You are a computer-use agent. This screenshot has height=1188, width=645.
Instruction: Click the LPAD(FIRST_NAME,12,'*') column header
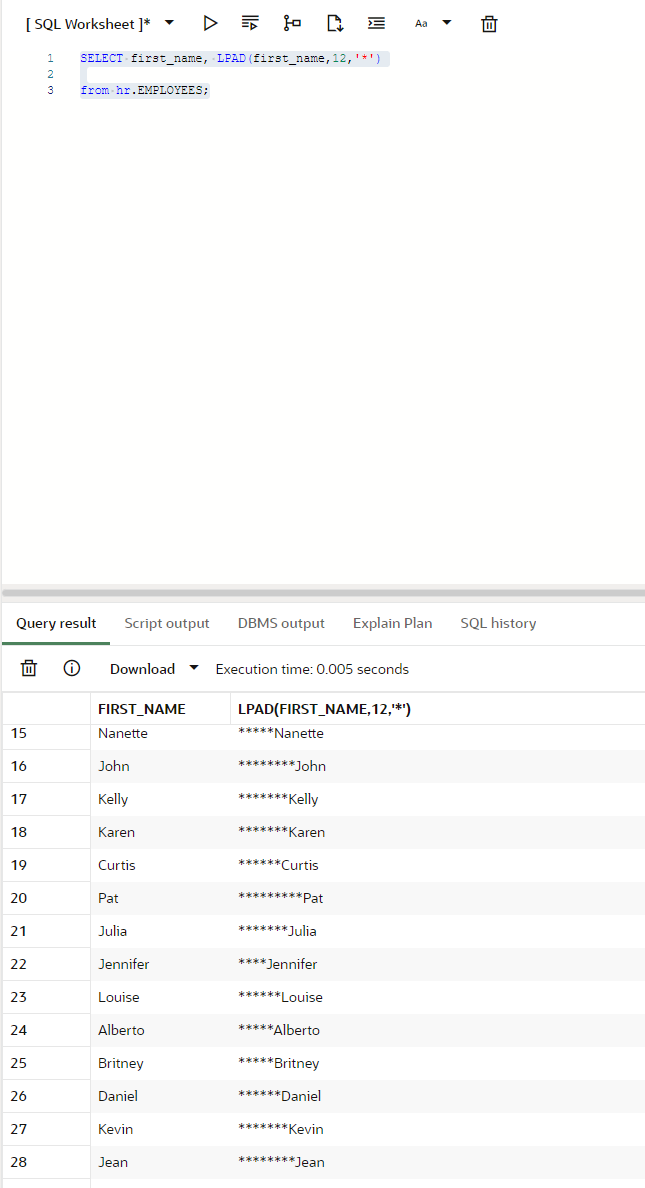(324, 710)
